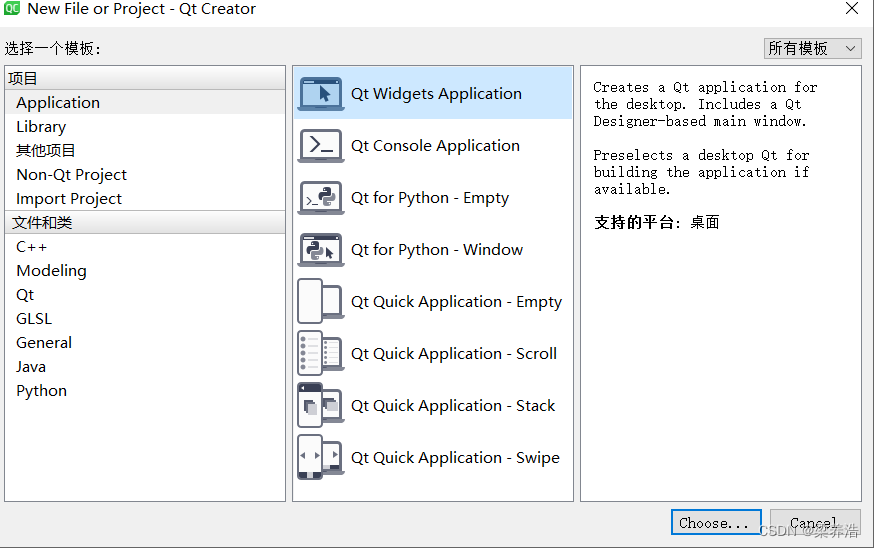Select the Modeling file category

51,271
